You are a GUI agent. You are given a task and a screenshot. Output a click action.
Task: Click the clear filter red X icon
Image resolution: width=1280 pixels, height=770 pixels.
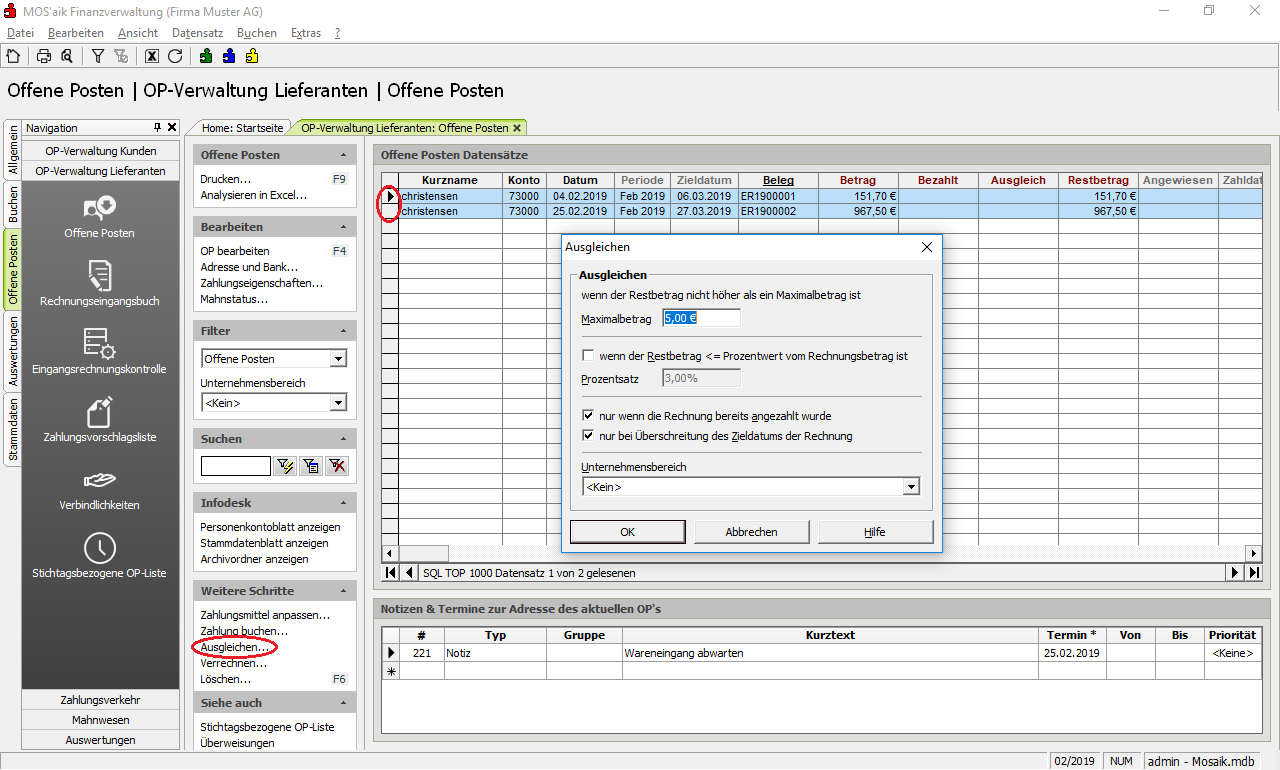[337, 466]
